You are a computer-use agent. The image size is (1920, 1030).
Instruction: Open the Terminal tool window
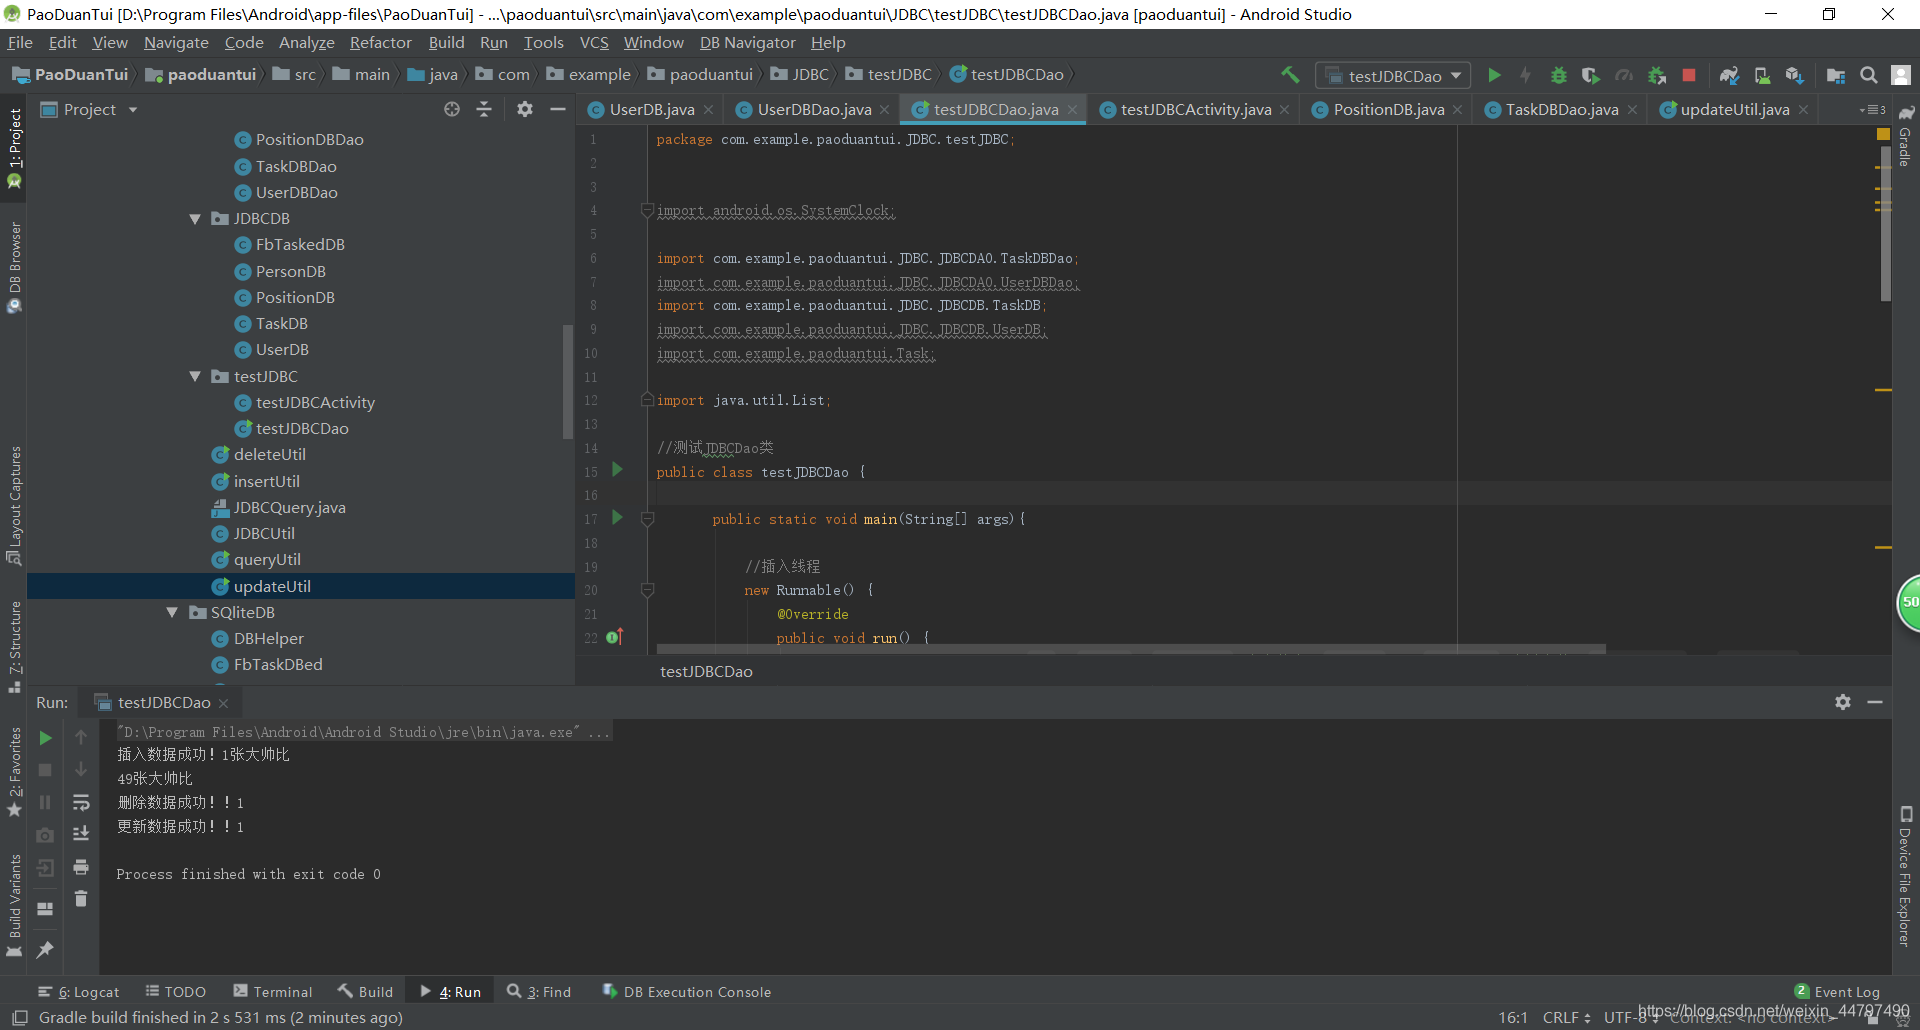pos(273,992)
